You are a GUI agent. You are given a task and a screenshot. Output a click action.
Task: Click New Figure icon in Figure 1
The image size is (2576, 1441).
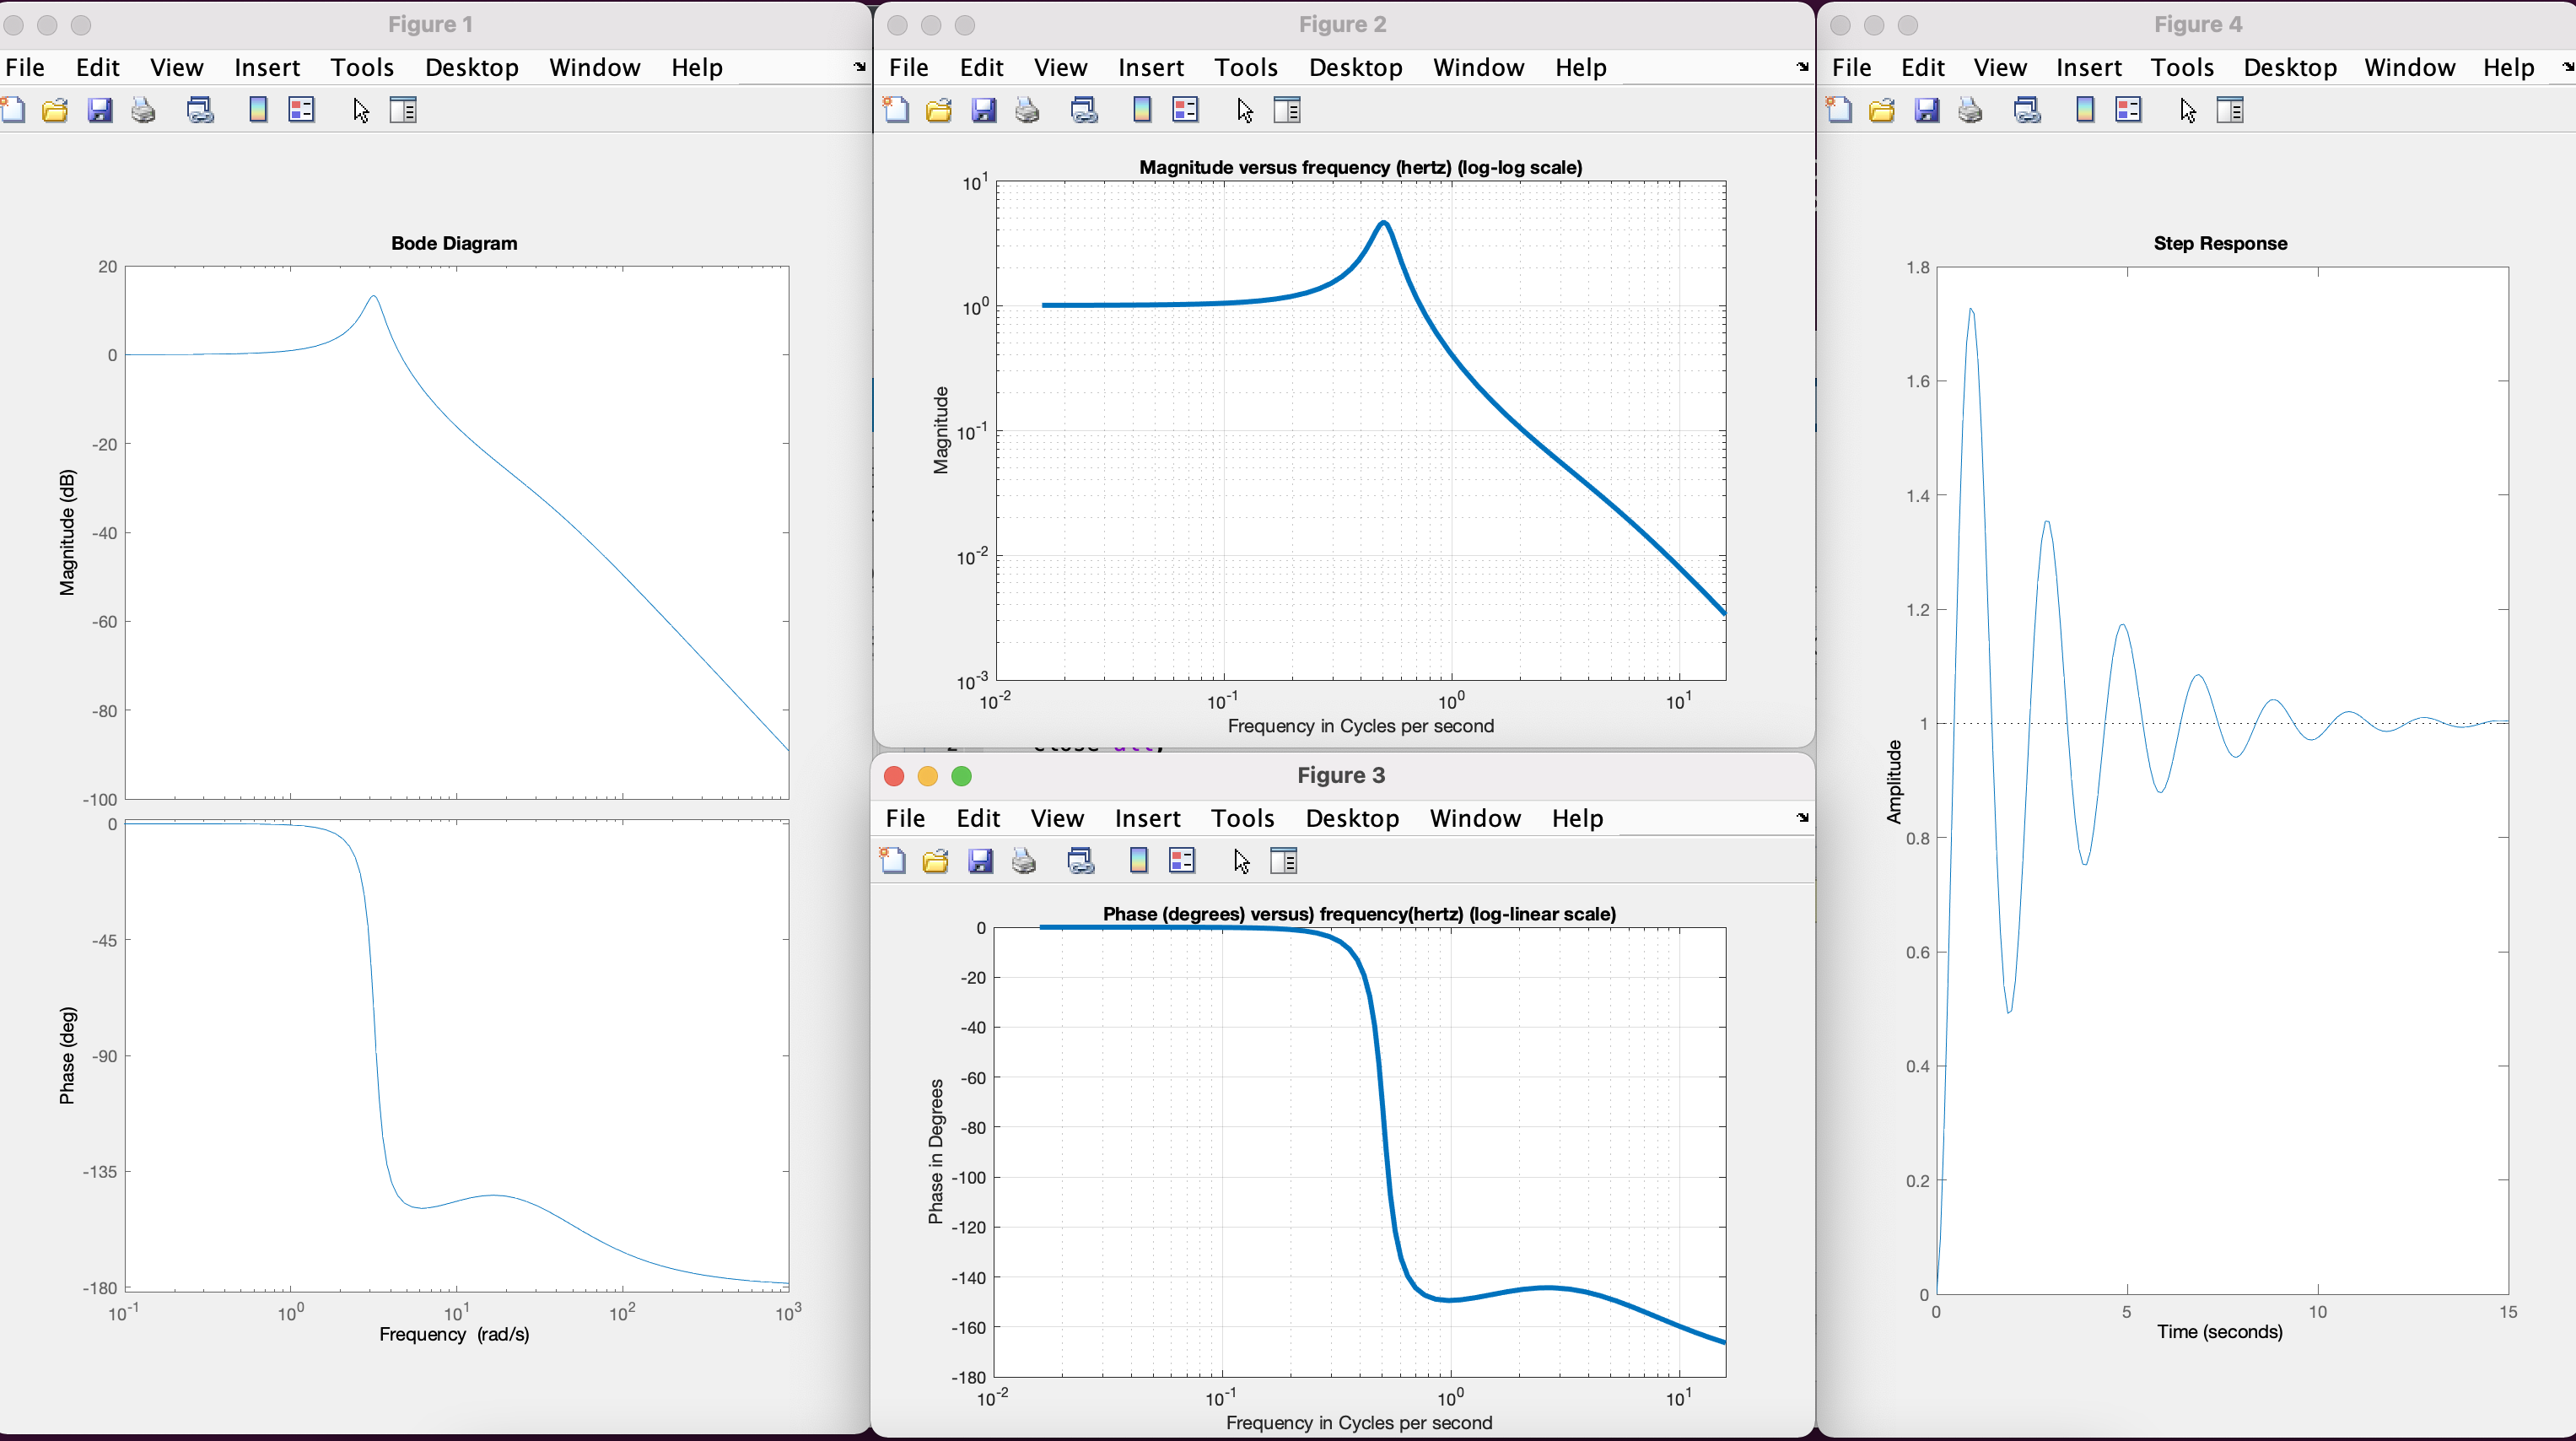coord(14,110)
